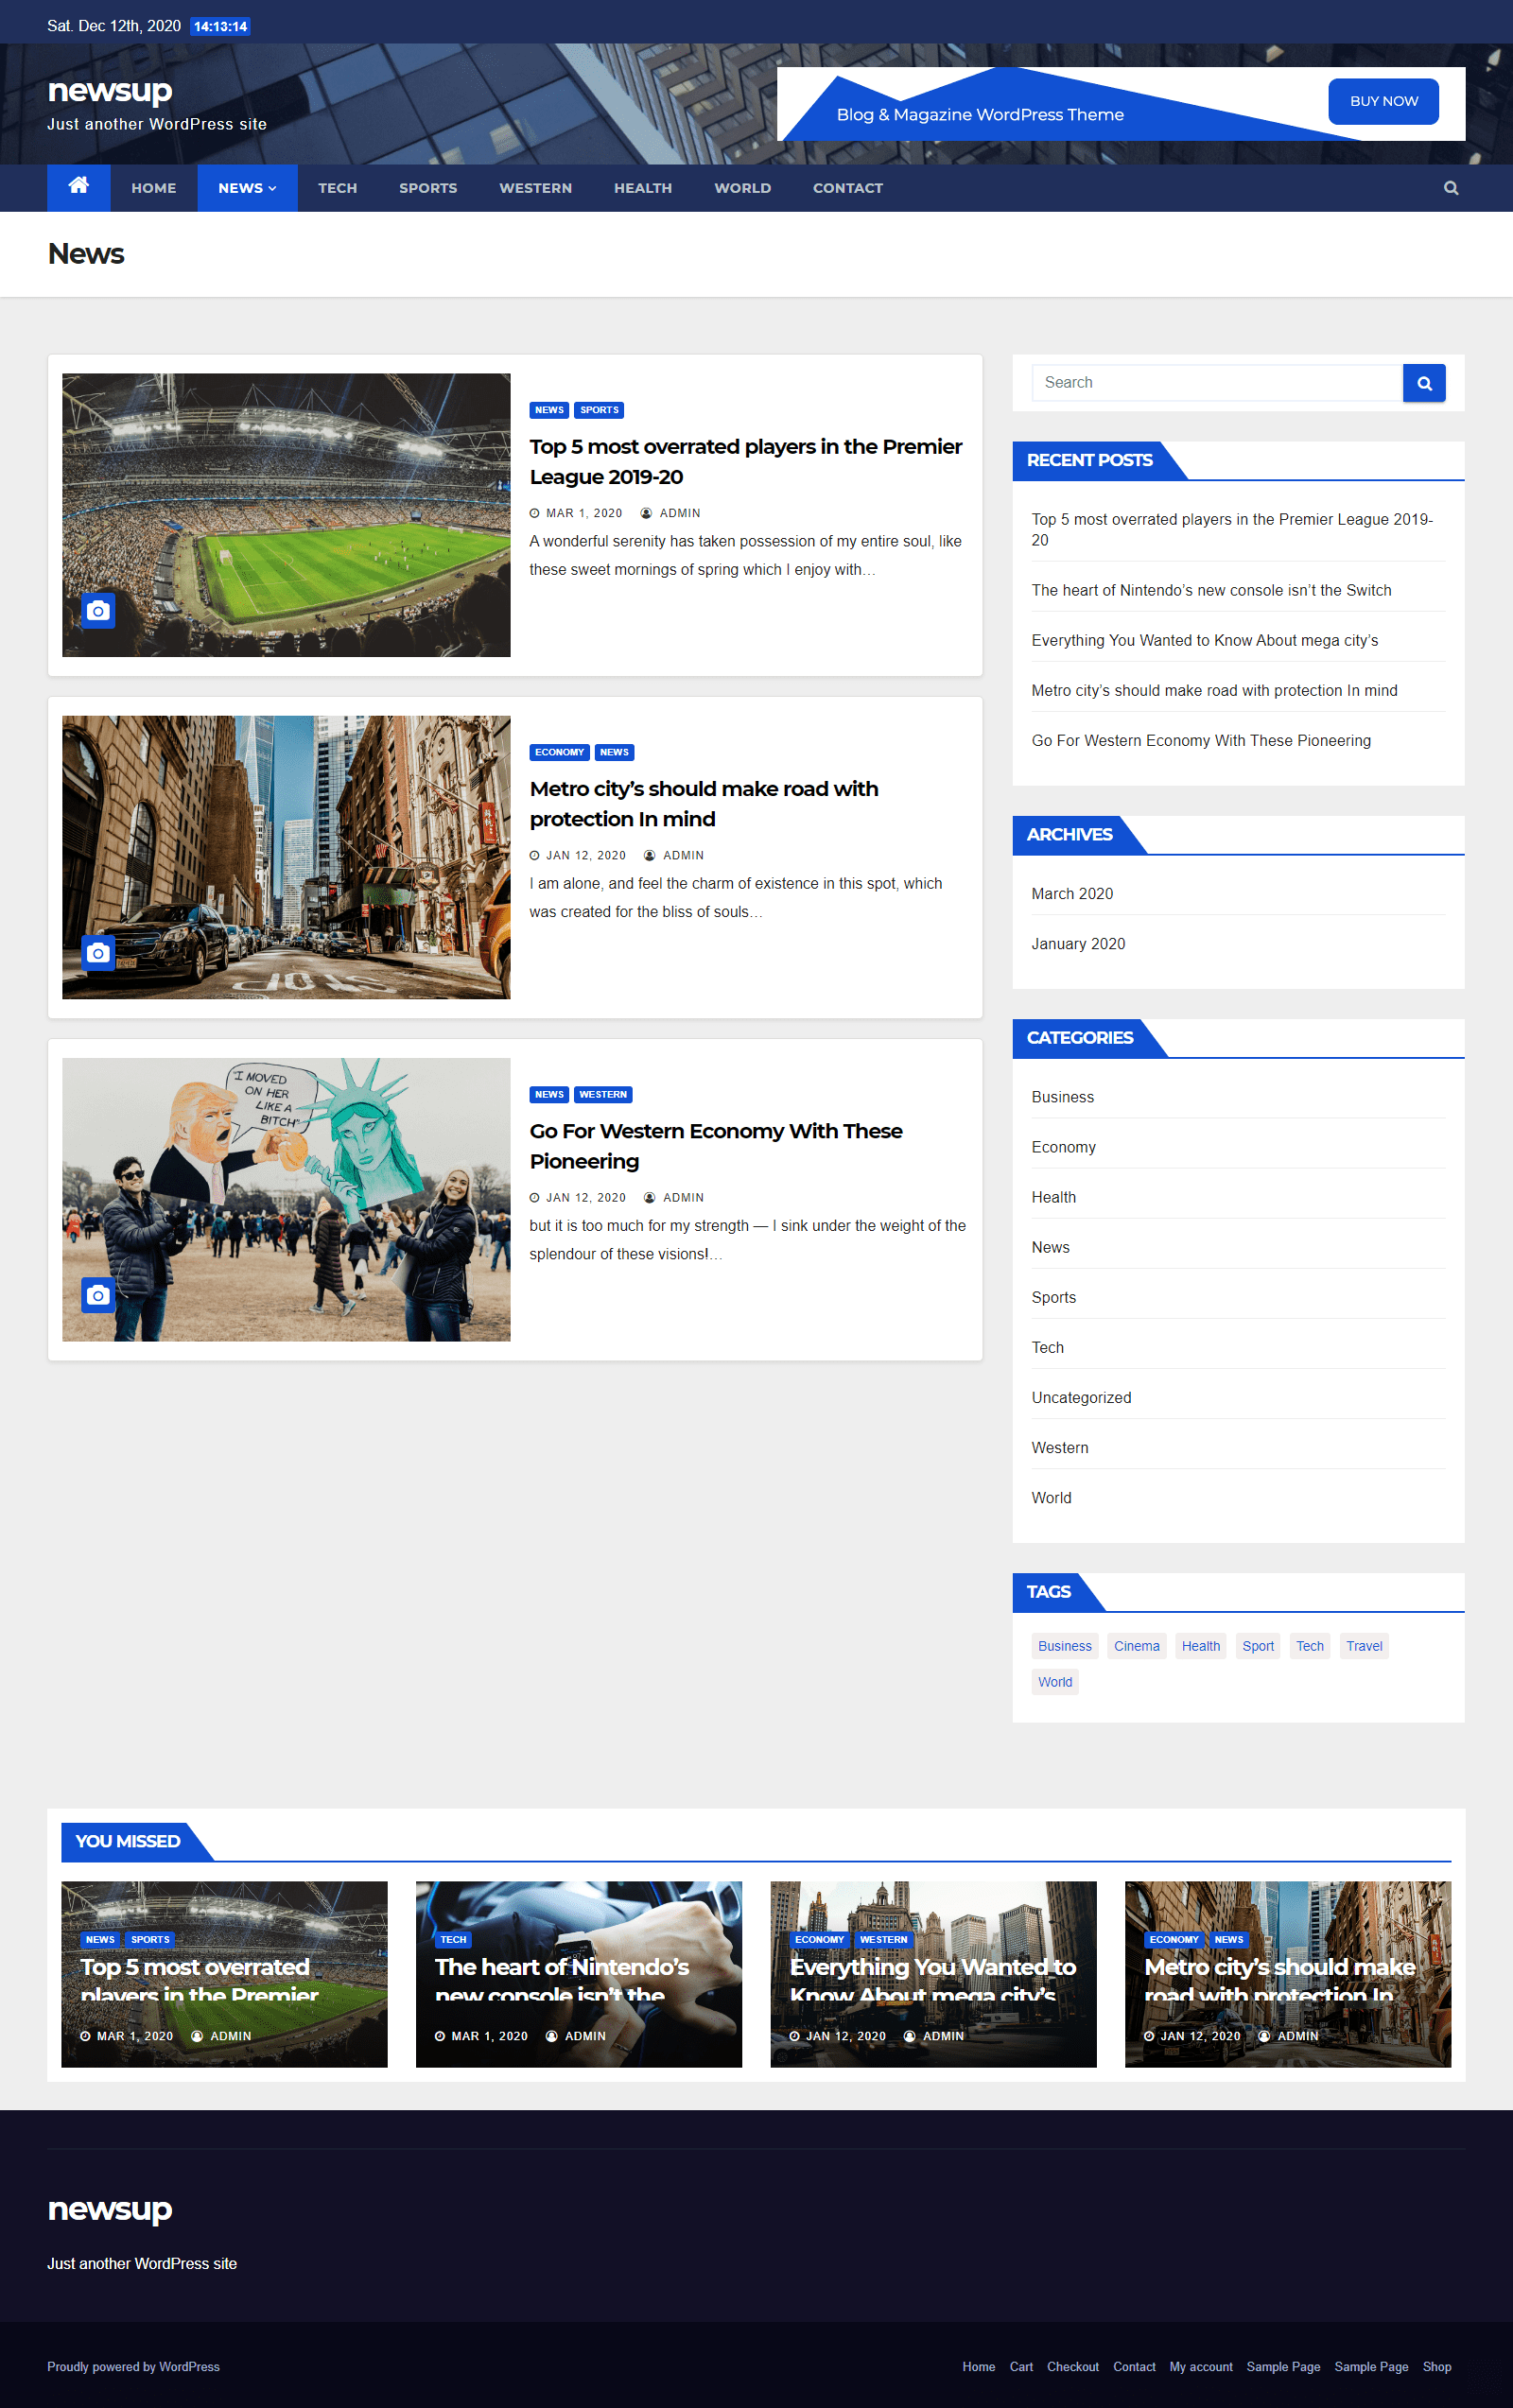Open the CONTACT menu item
The height and width of the screenshot is (2408, 1513).
point(847,188)
